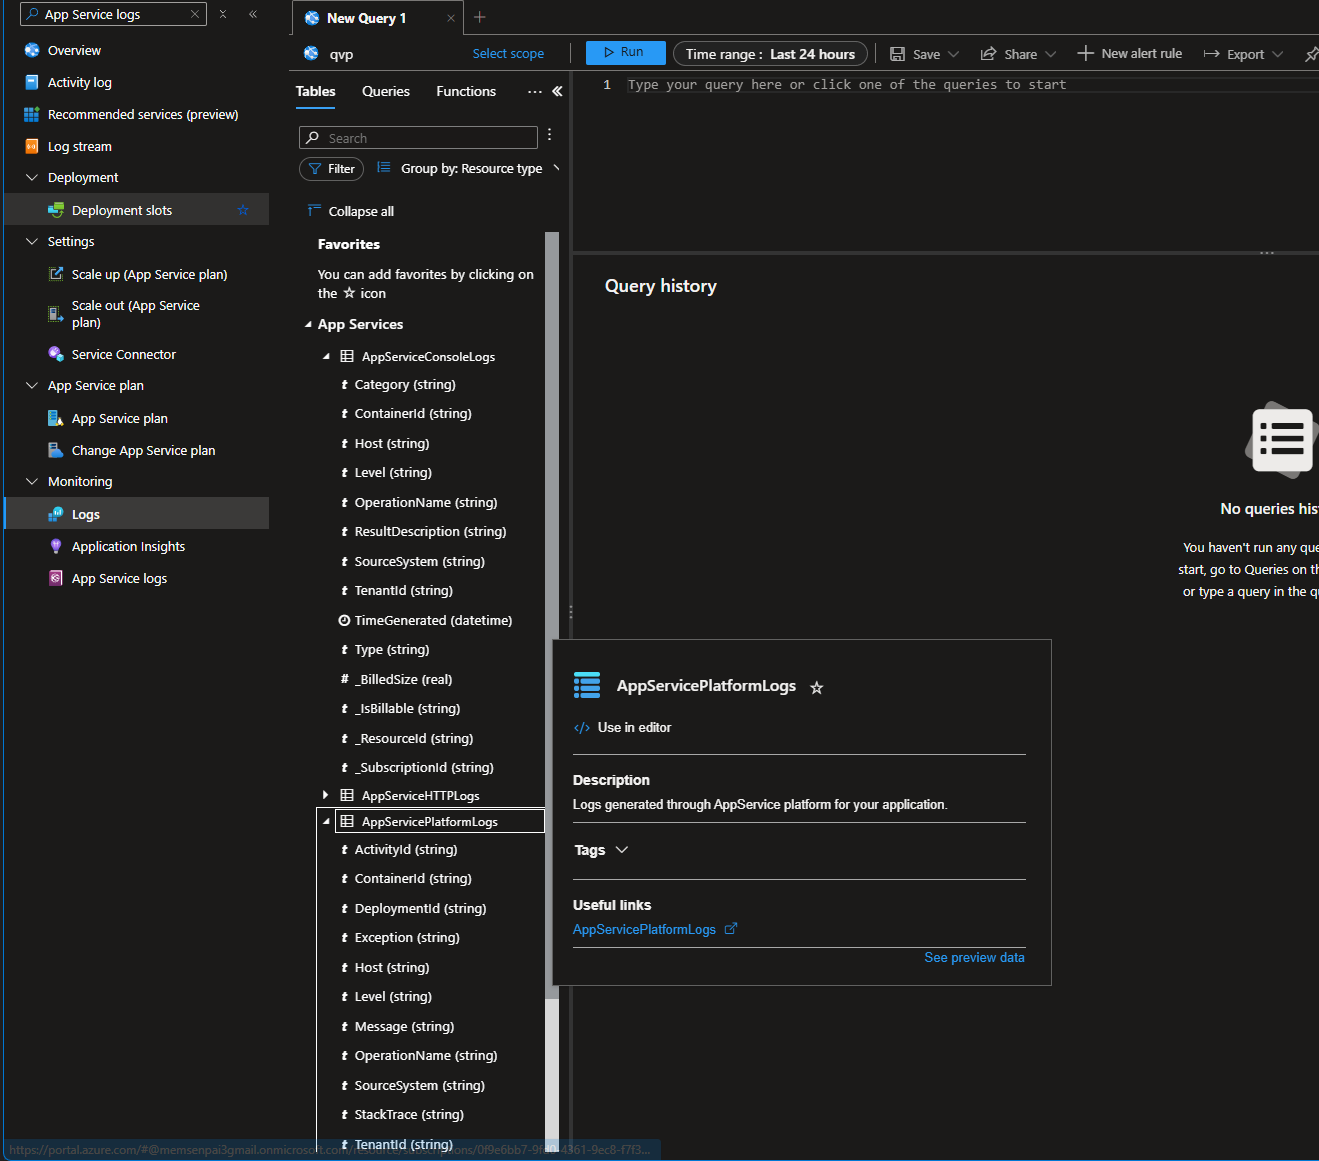The height and width of the screenshot is (1161, 1319).
Task: Click the tables list vertical scrollbar
Action: click(x=552, y=615)
